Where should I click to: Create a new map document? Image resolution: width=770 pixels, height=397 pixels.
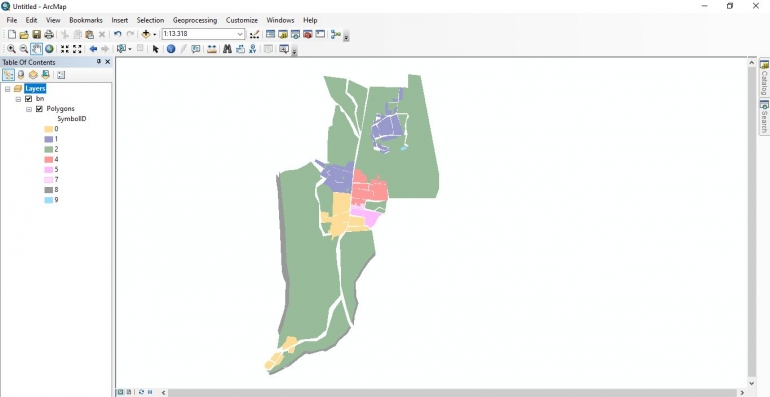pyautogui.click(x=12, y=34)
